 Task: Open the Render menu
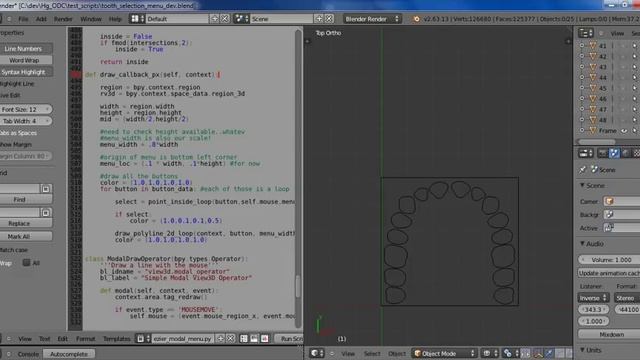click(x=63, y=19)
